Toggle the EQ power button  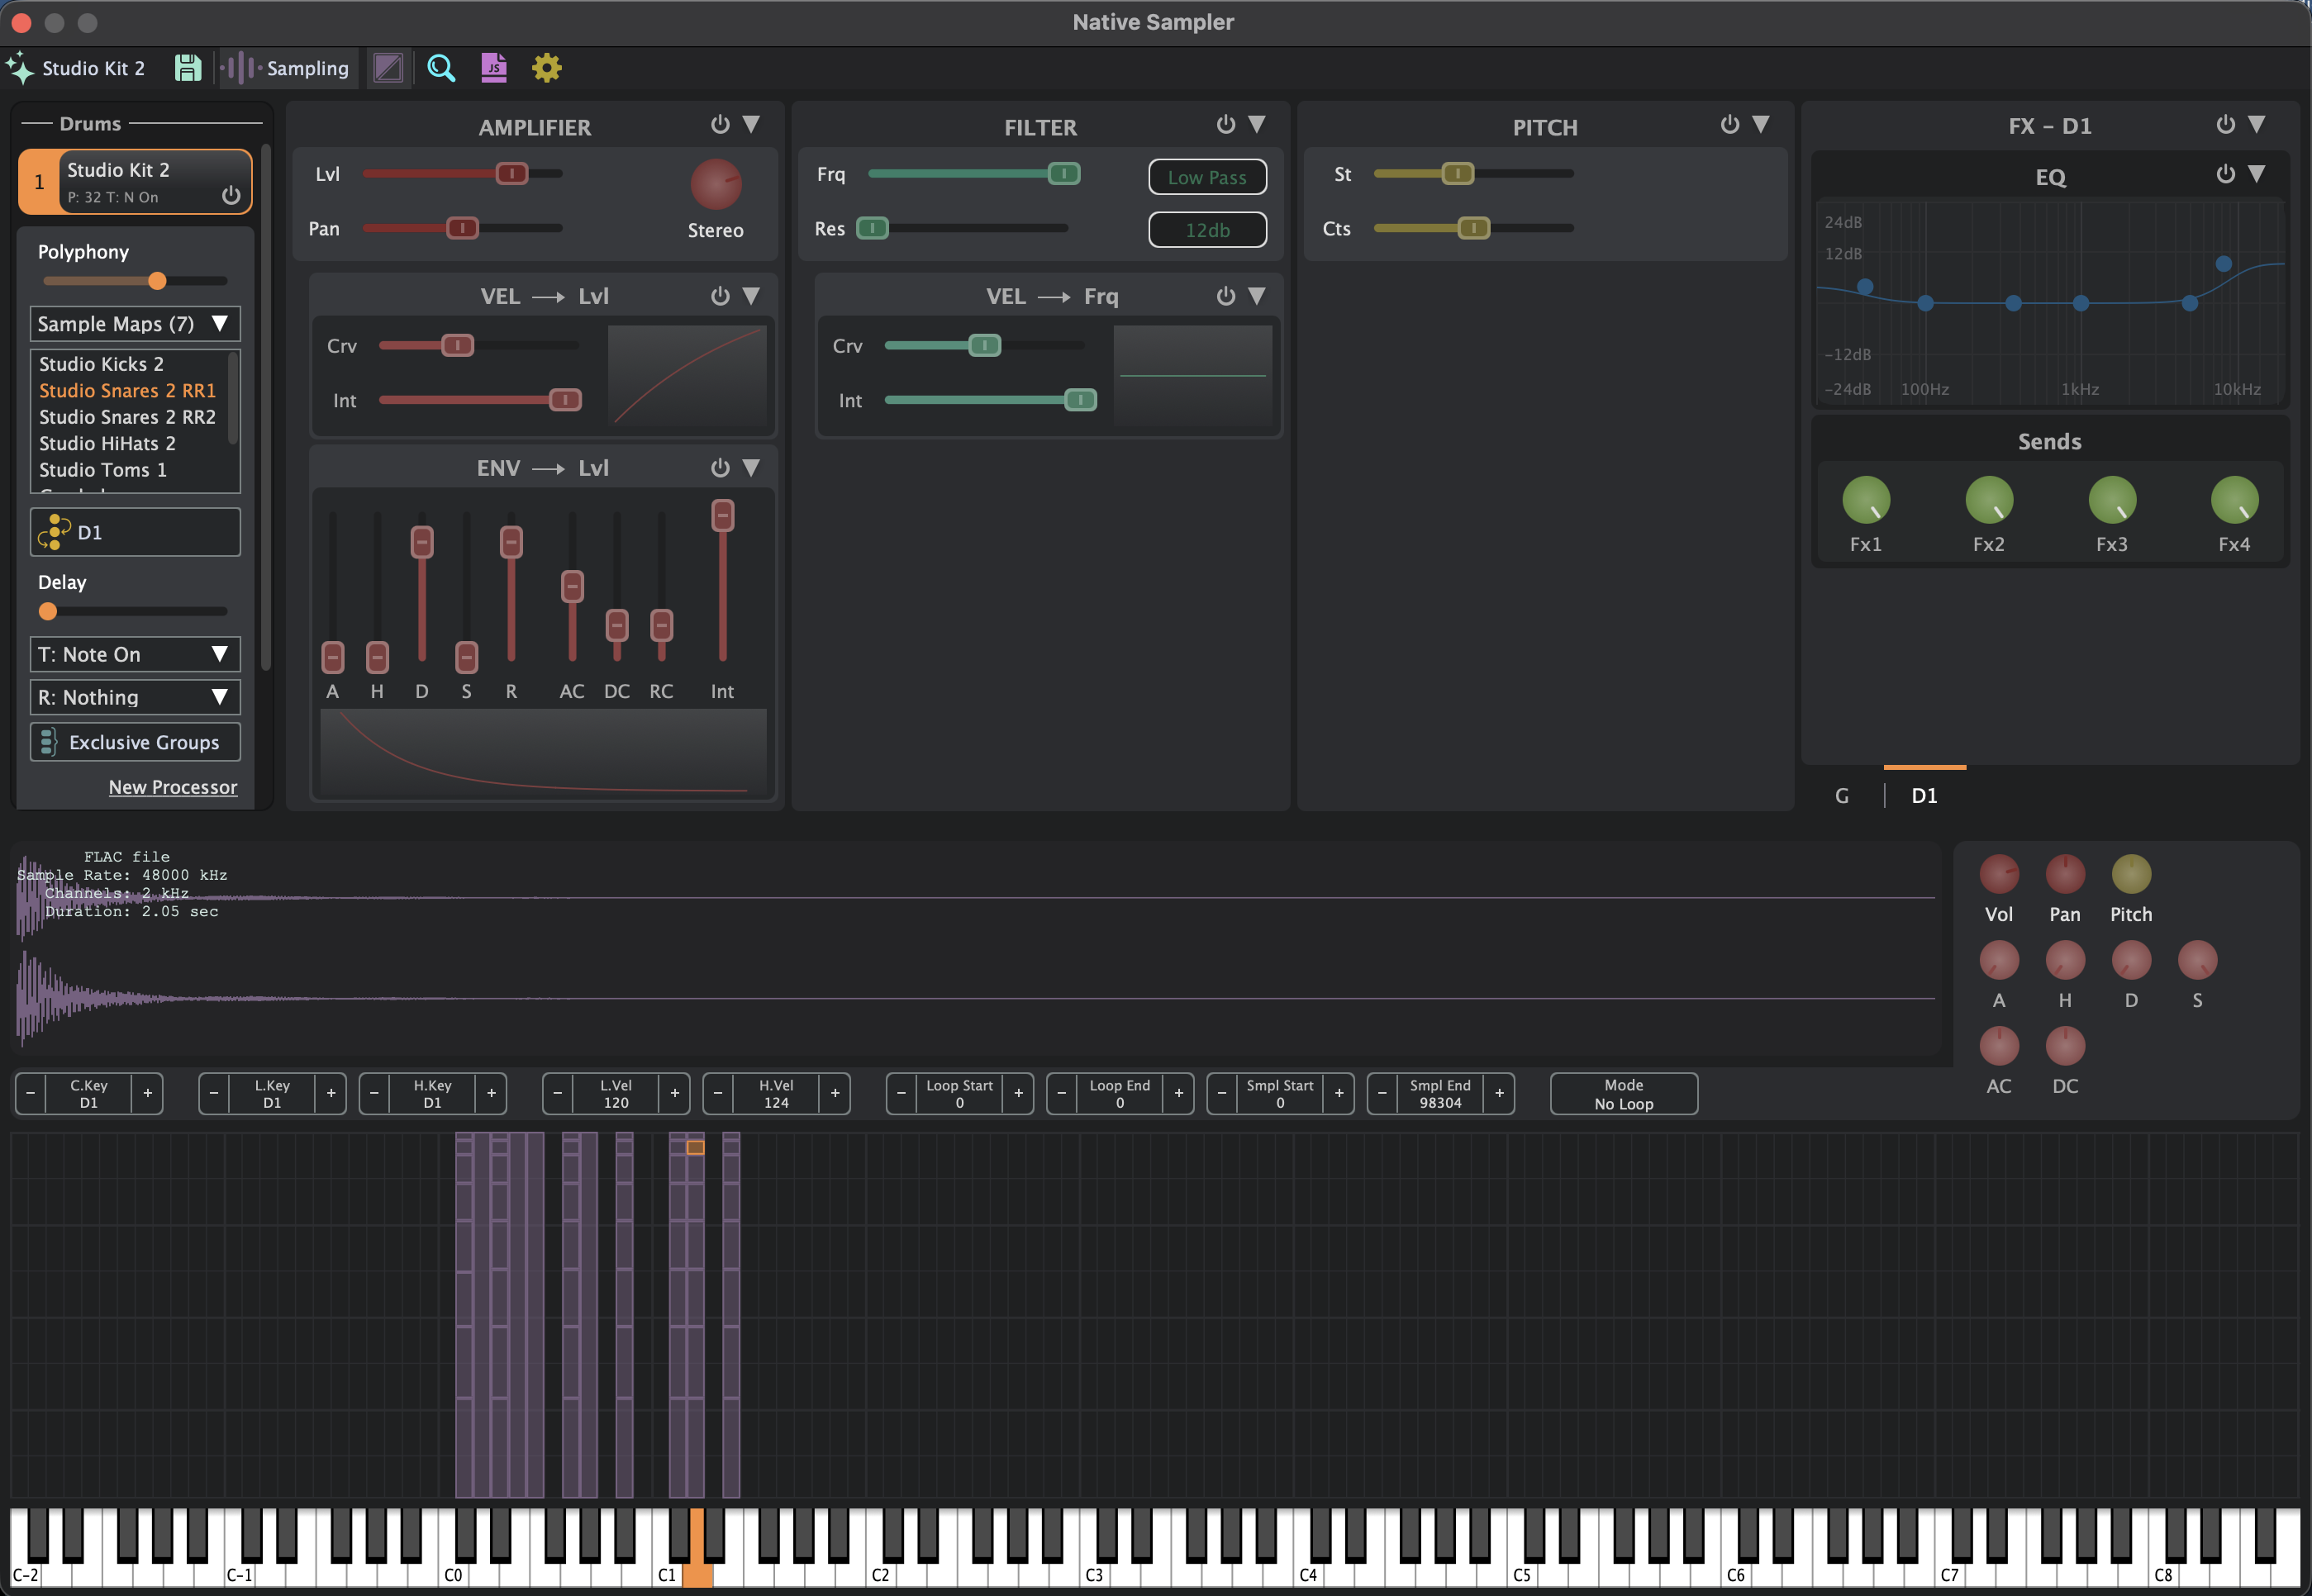point(2225,174)
